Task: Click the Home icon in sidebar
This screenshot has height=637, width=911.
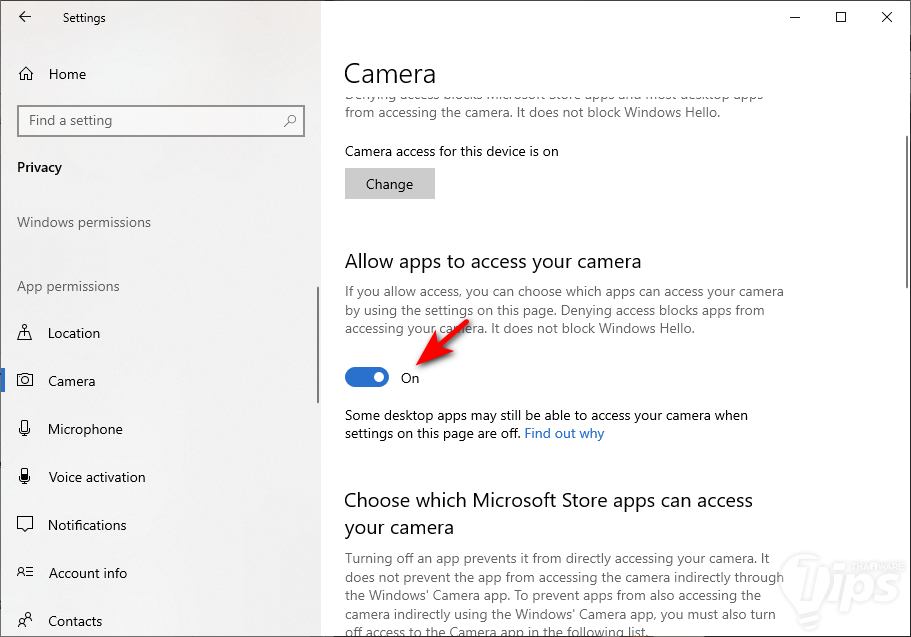Action: (x=26, y=74)
